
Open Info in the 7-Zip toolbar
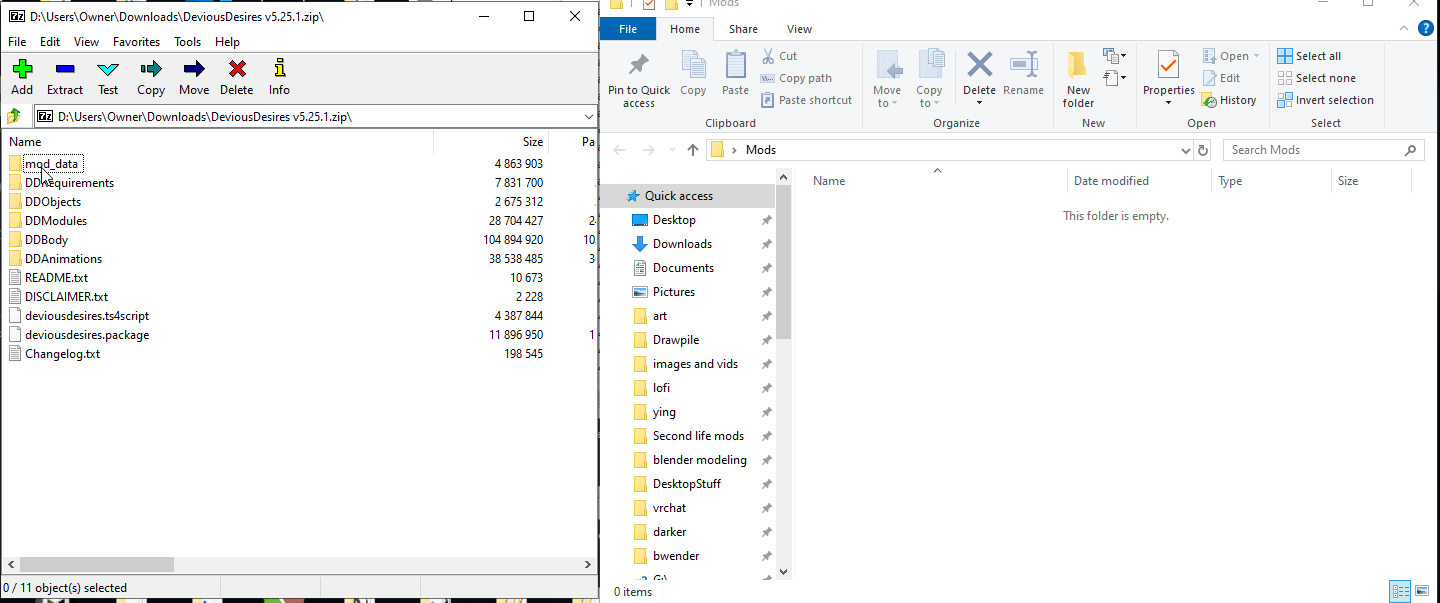tap(279, 78)
